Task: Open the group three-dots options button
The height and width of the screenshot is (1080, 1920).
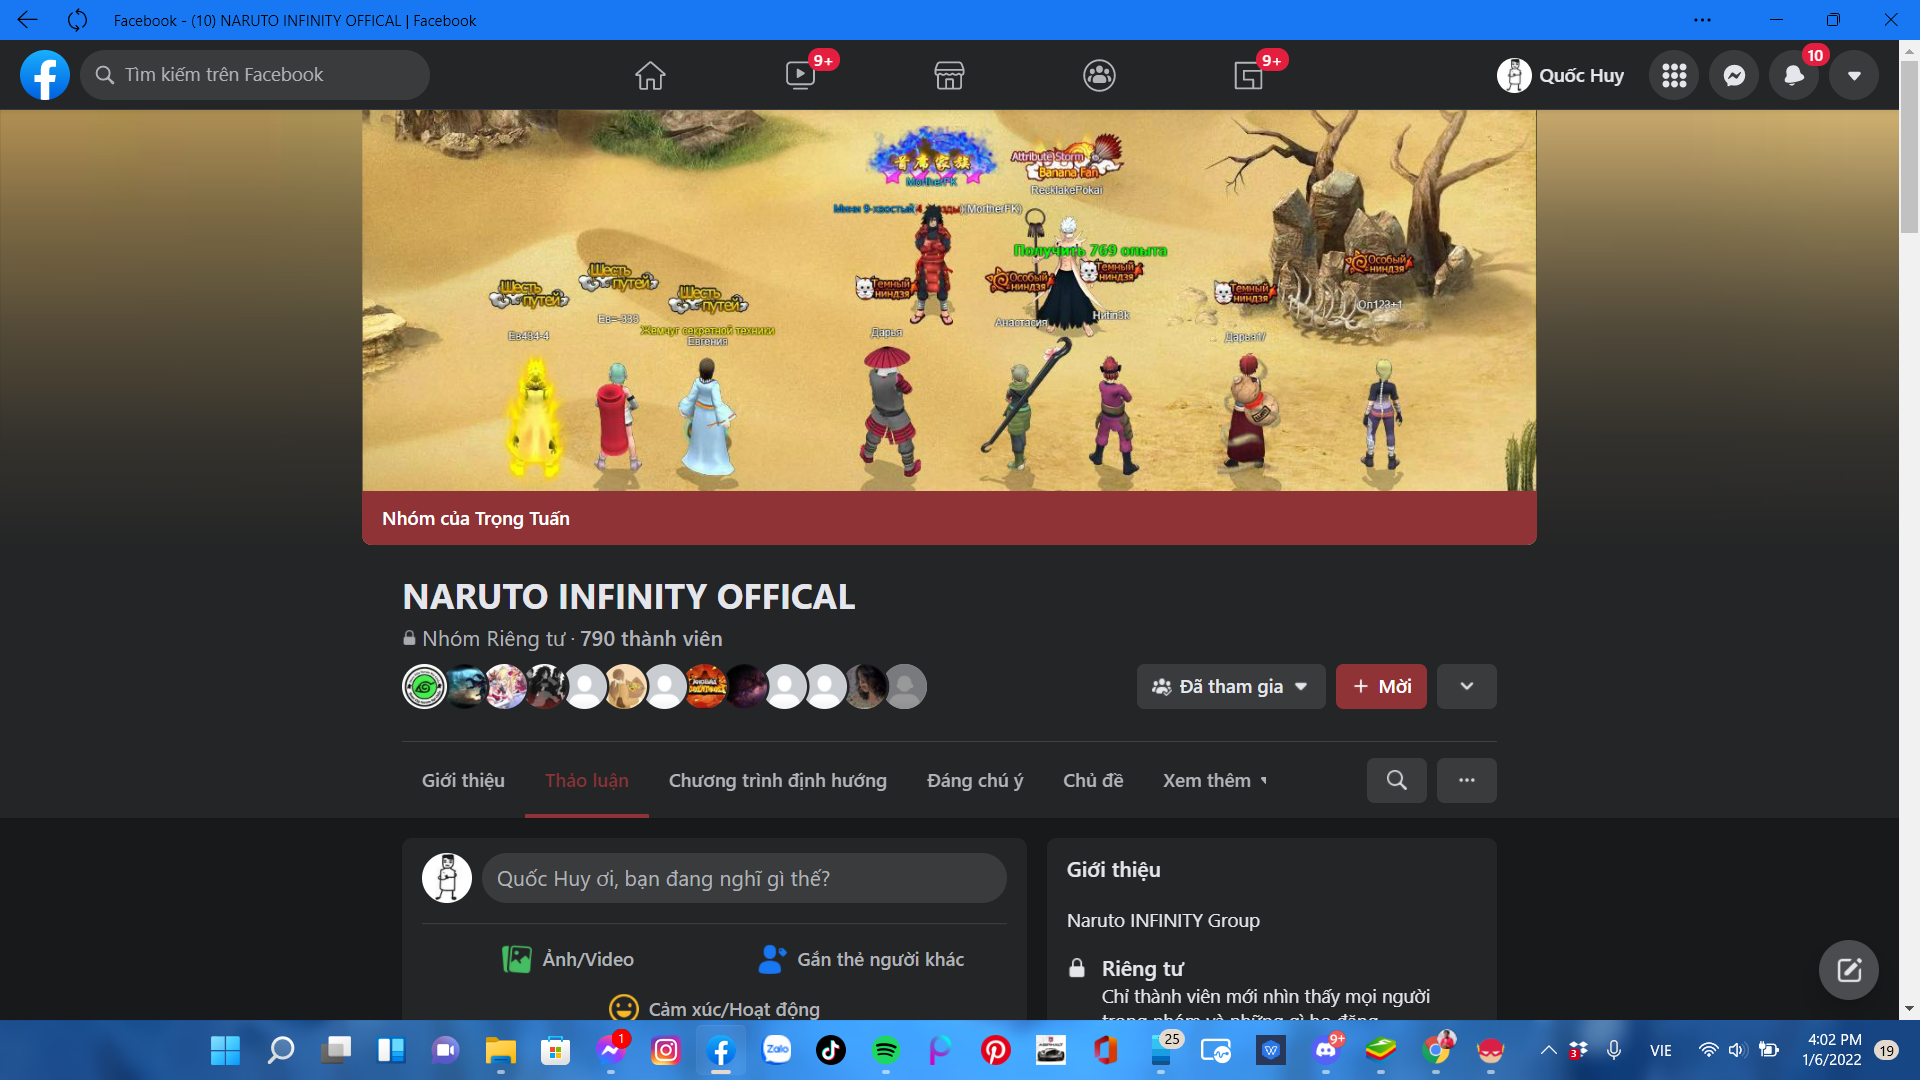Action: 1467,780
